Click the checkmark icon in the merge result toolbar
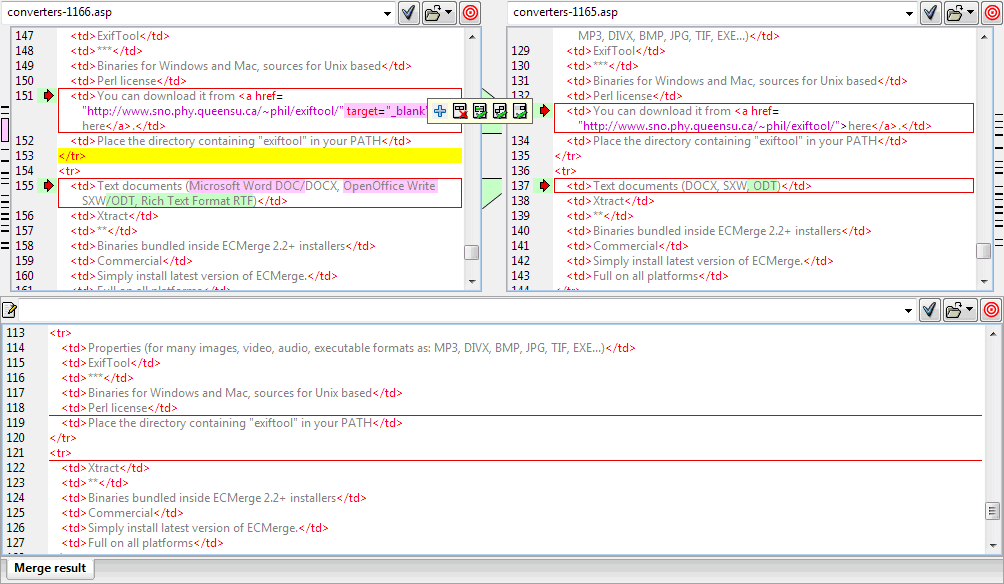Screen dimensions: 1004x584 point(928,310)
